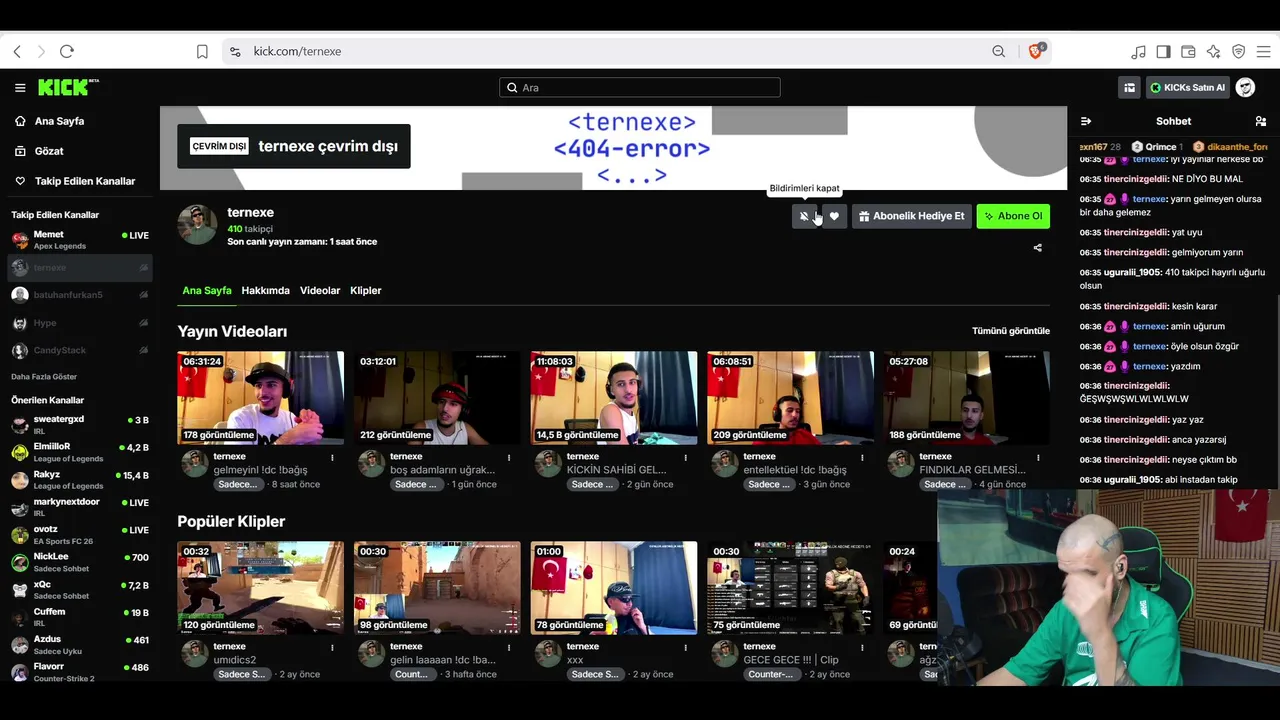
Task: Open batuhanfurkan5 channel in sidebar
Action: click(80, 295)
